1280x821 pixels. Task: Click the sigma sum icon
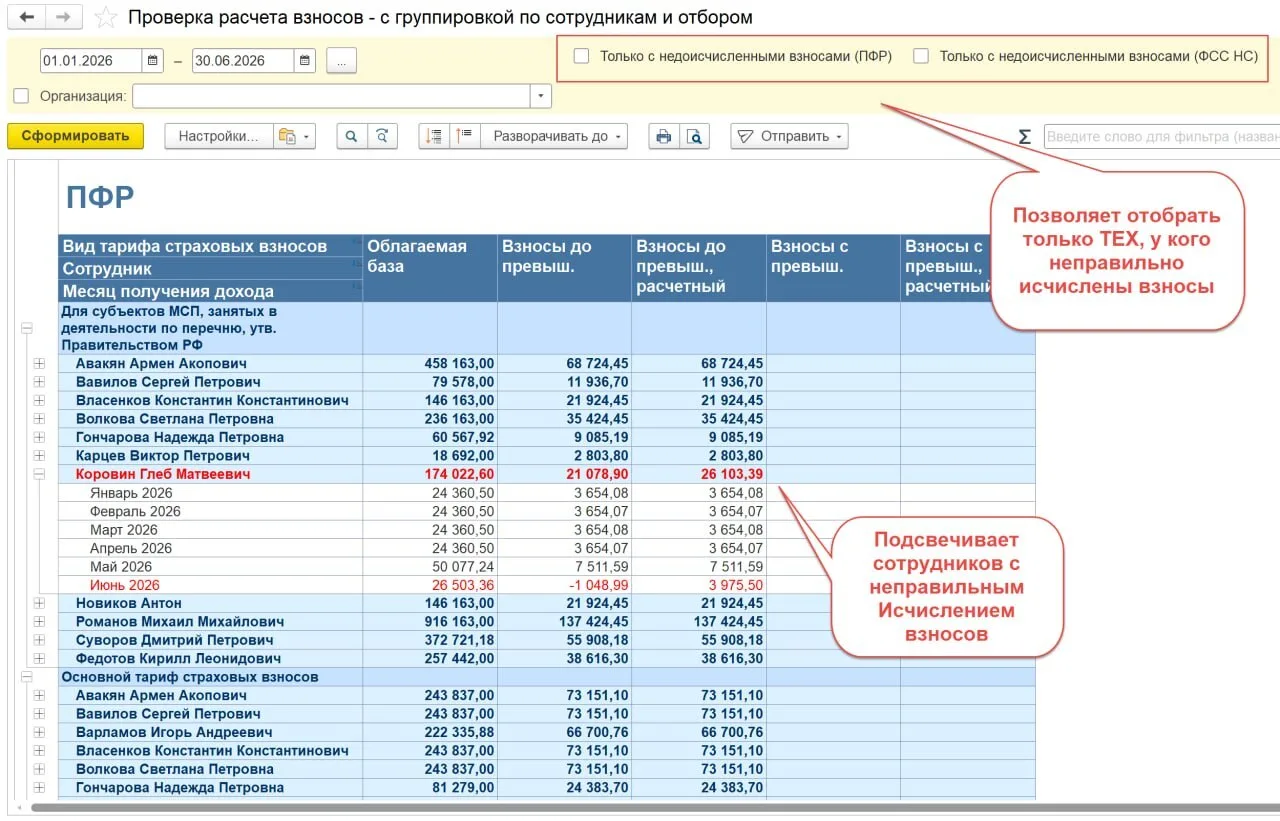click(x=1024, y=137)
